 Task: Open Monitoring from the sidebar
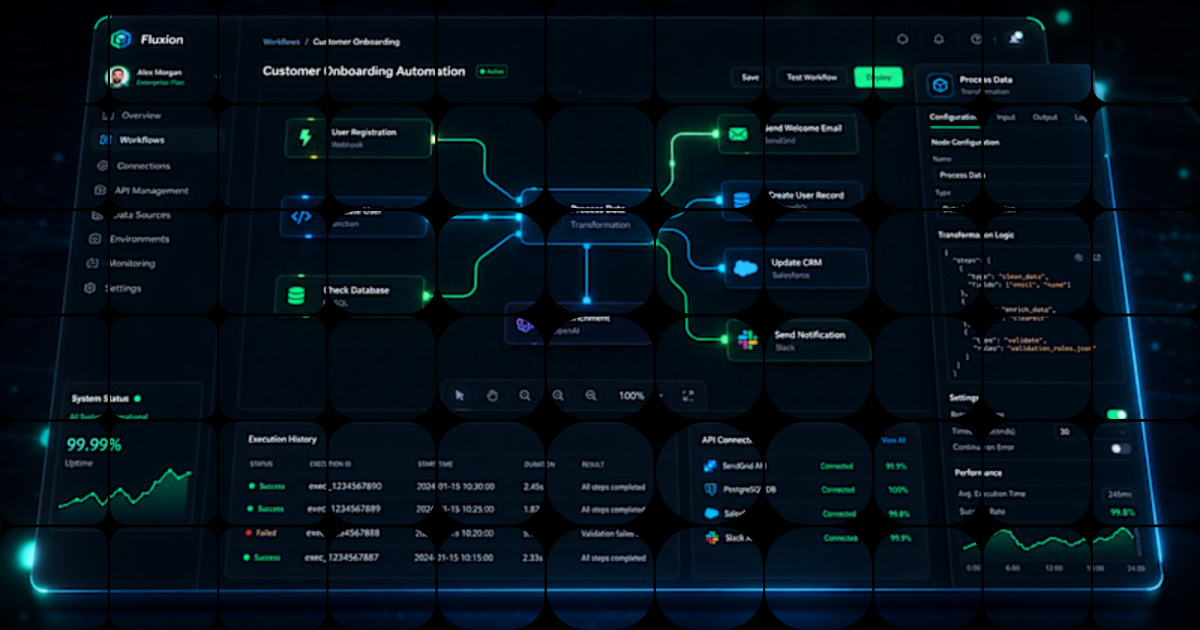point(132,264)
